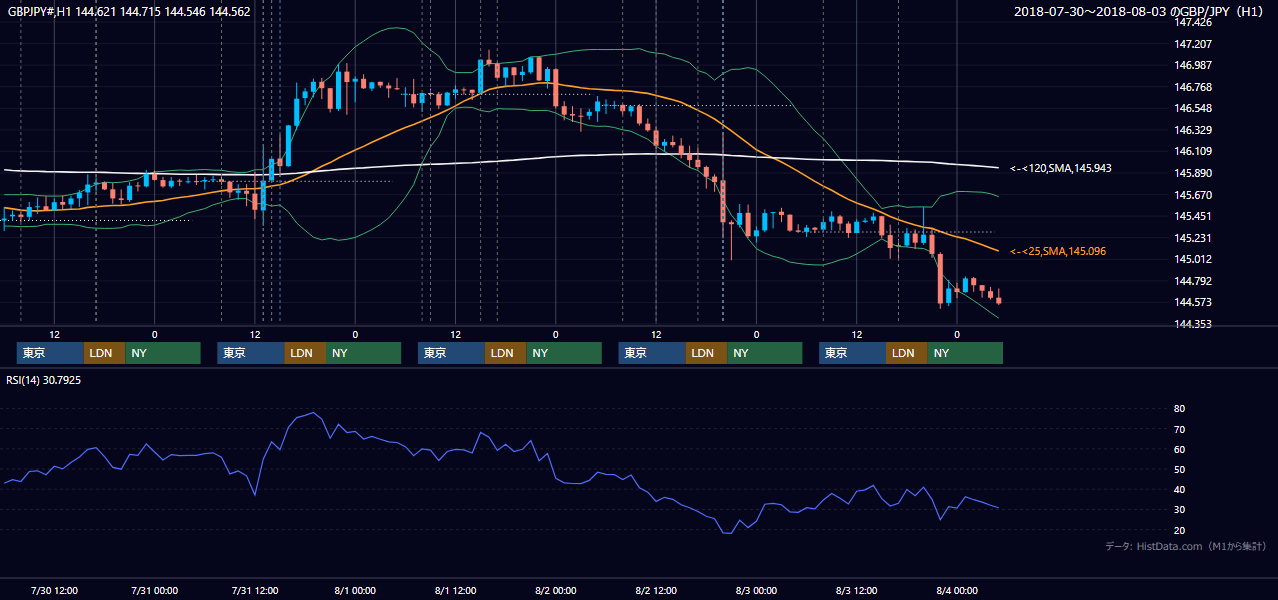
Task: Select the leftmost NY session block
Action: (163, 353)
